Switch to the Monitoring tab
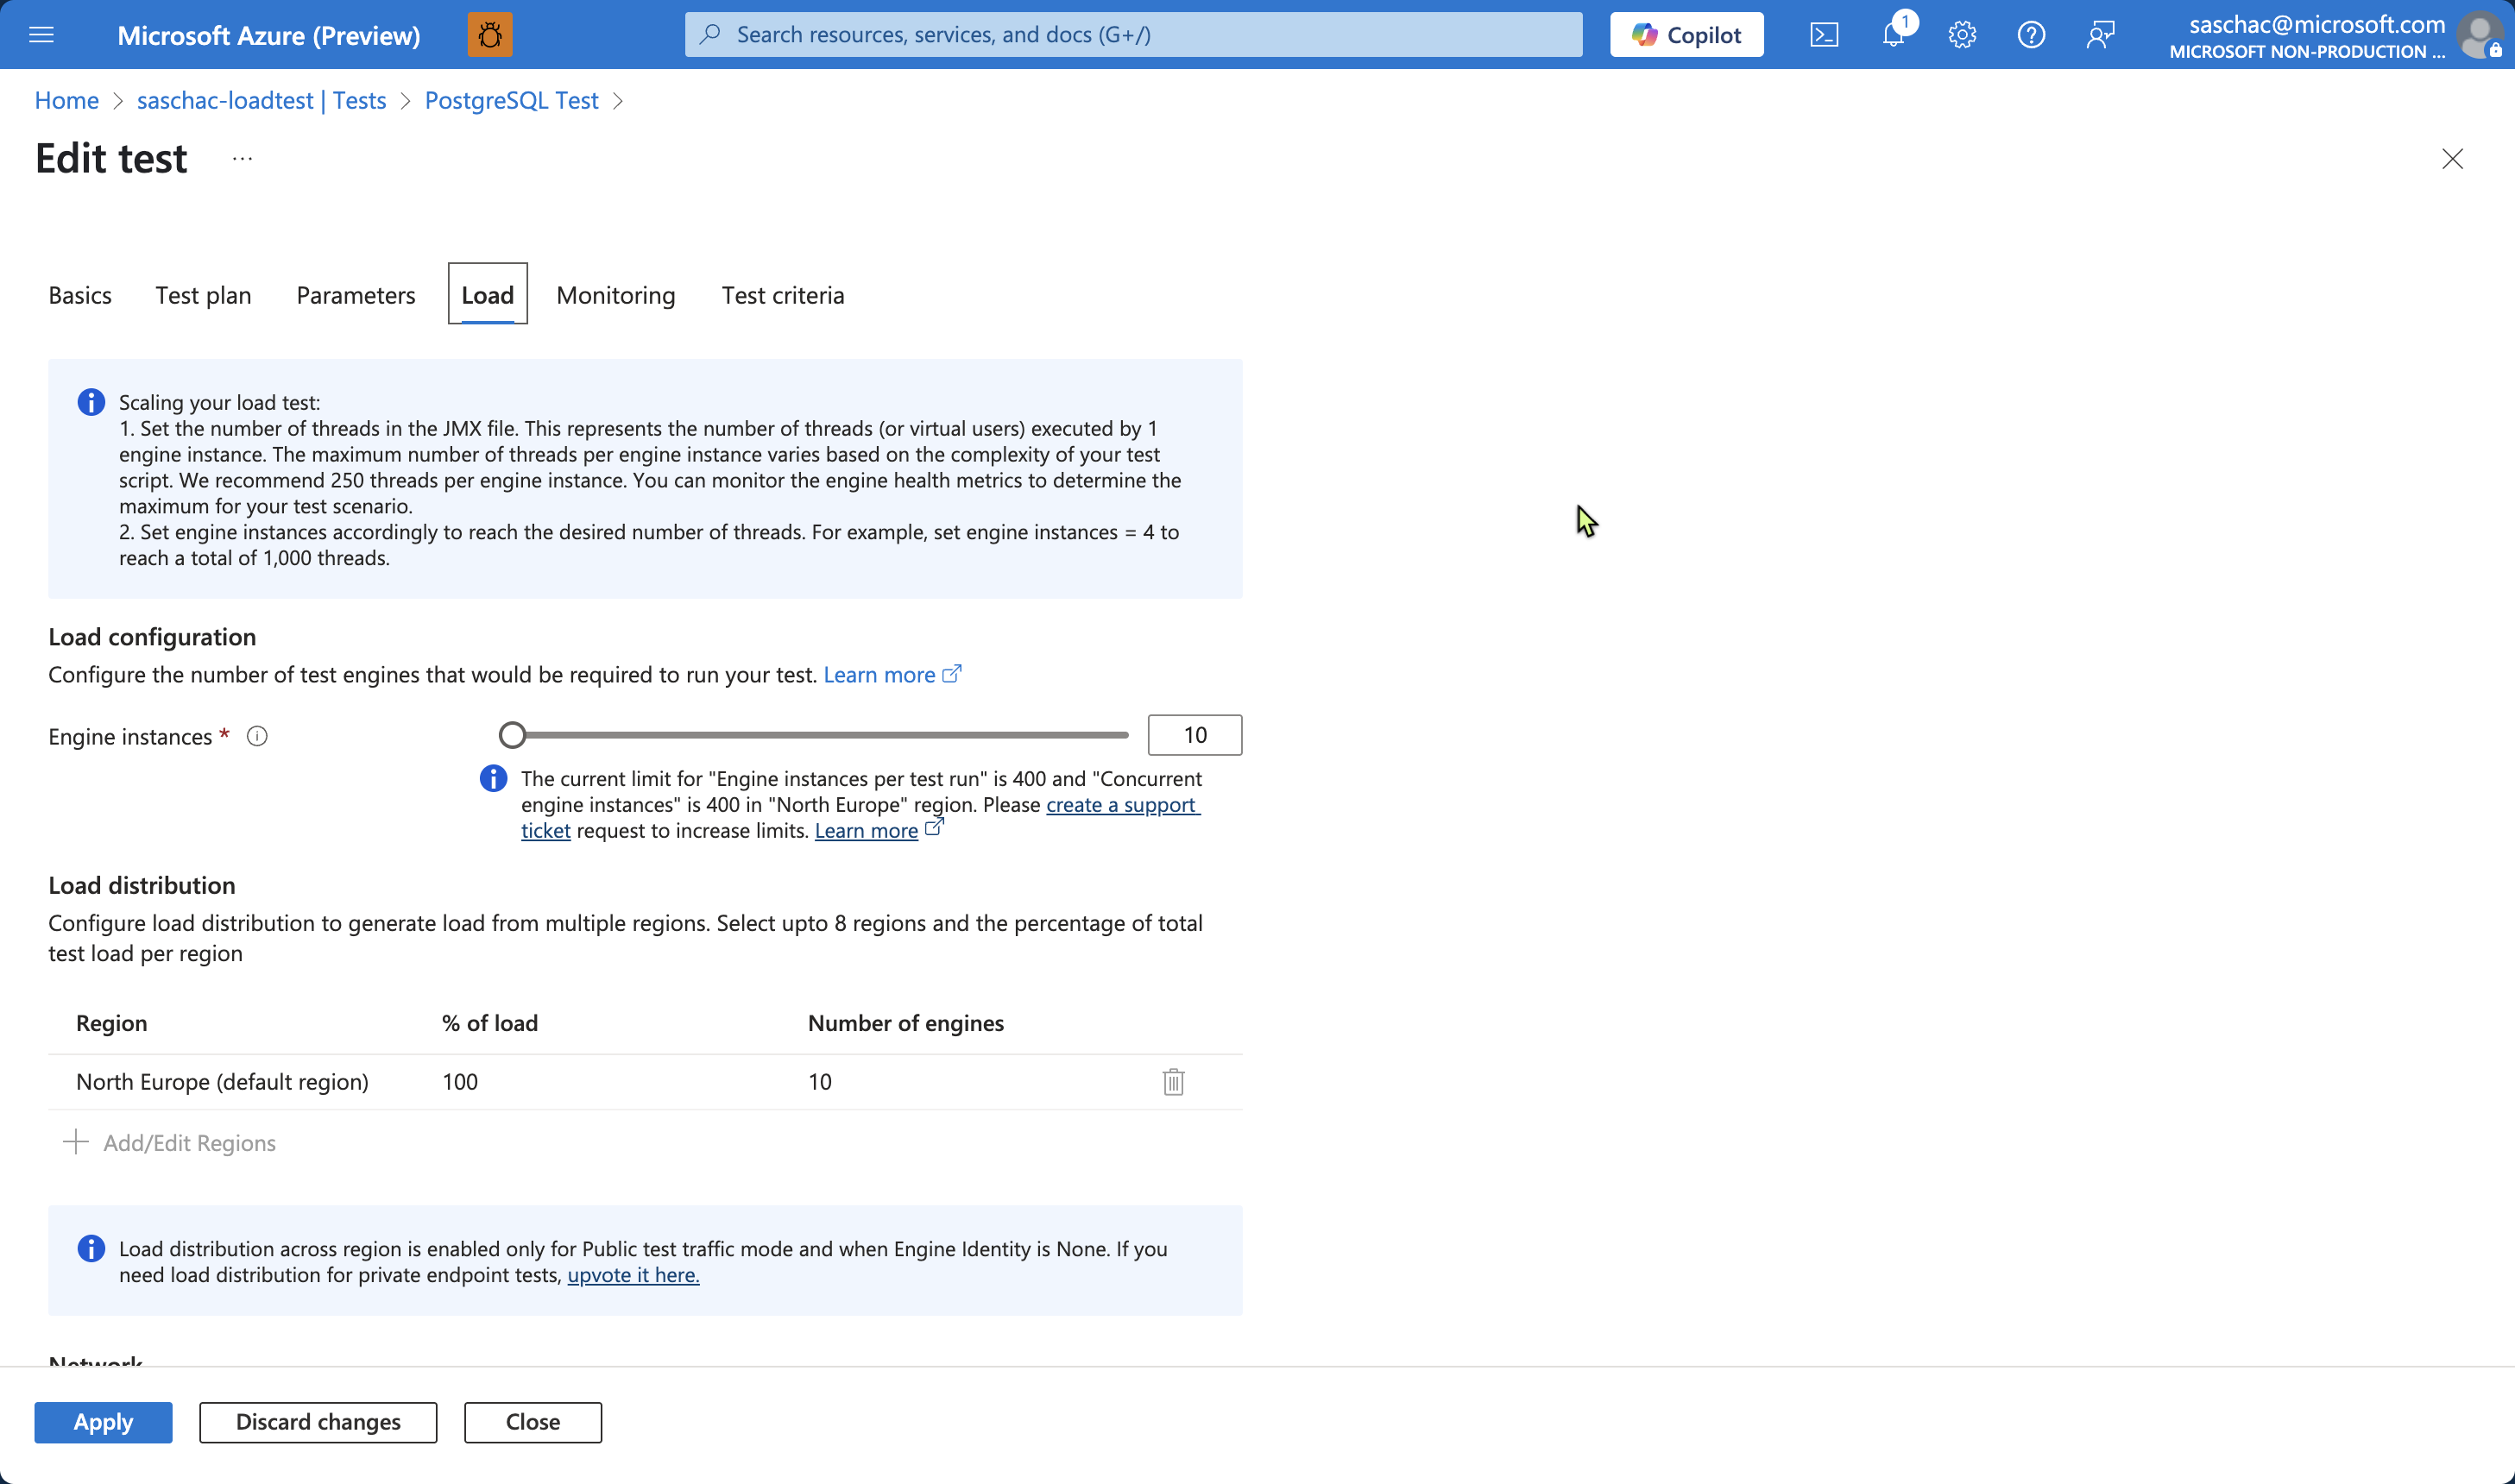The height and width of the screenshot is (1484, 2515). (616, 295)
